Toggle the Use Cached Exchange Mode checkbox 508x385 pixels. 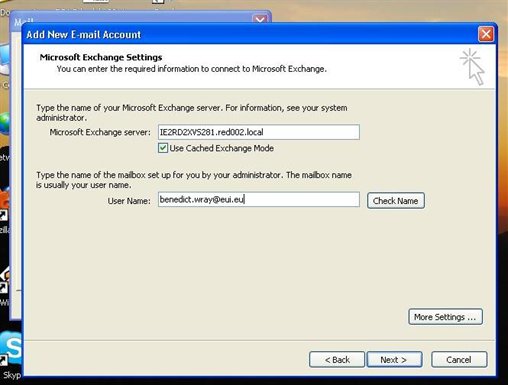coord(163,148)
